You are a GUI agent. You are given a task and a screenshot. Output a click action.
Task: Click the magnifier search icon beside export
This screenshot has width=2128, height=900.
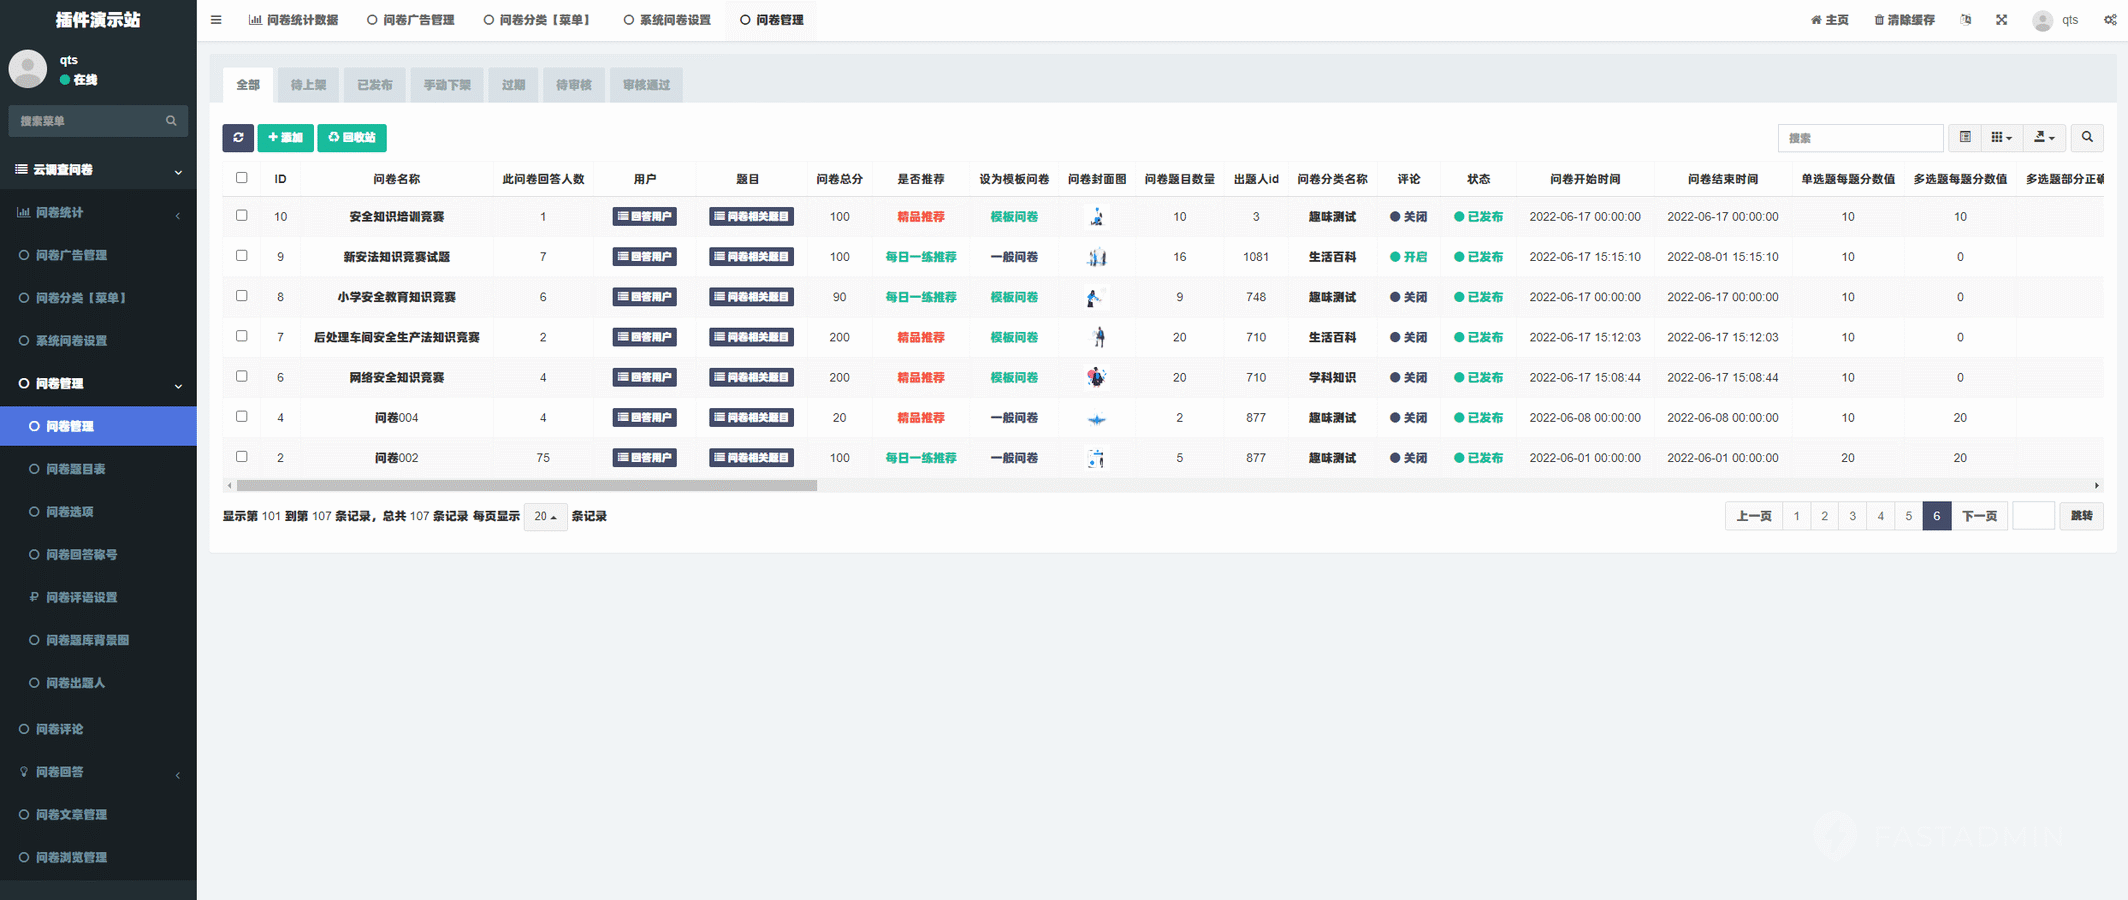click(x=2087, y=137)
